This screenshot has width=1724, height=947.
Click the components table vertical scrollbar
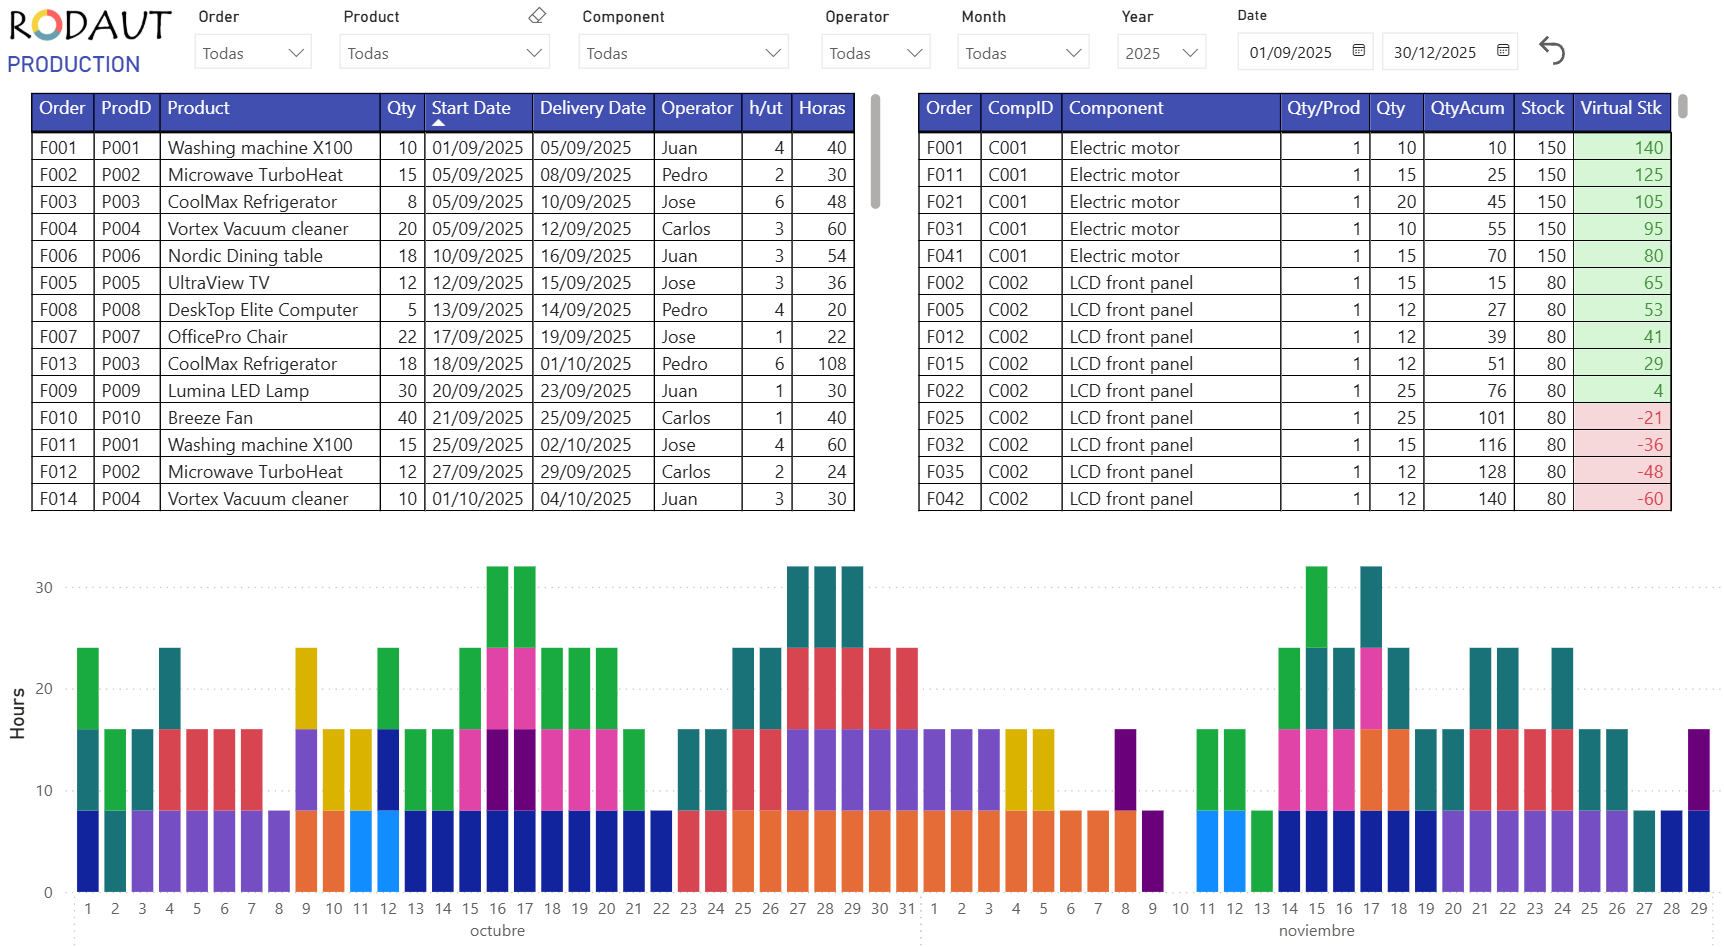point(1682,106)
